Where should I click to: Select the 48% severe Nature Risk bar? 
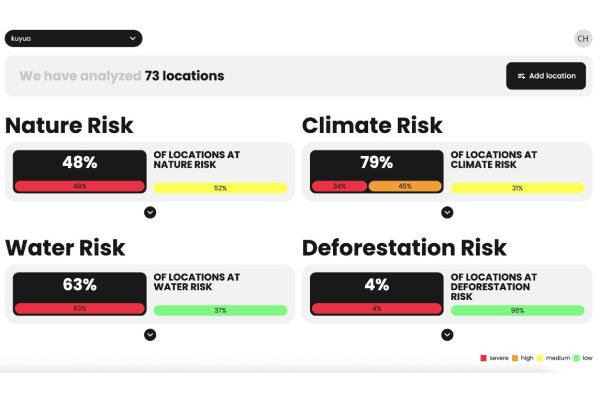click(x=79, y=186)
